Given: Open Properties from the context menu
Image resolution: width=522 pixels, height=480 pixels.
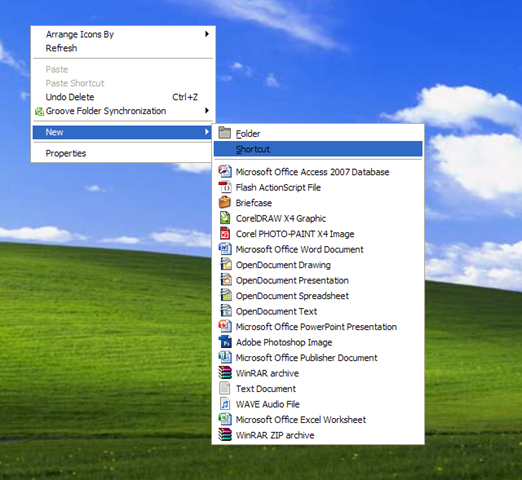Looking at the screenshot, I should coord(122,153).
